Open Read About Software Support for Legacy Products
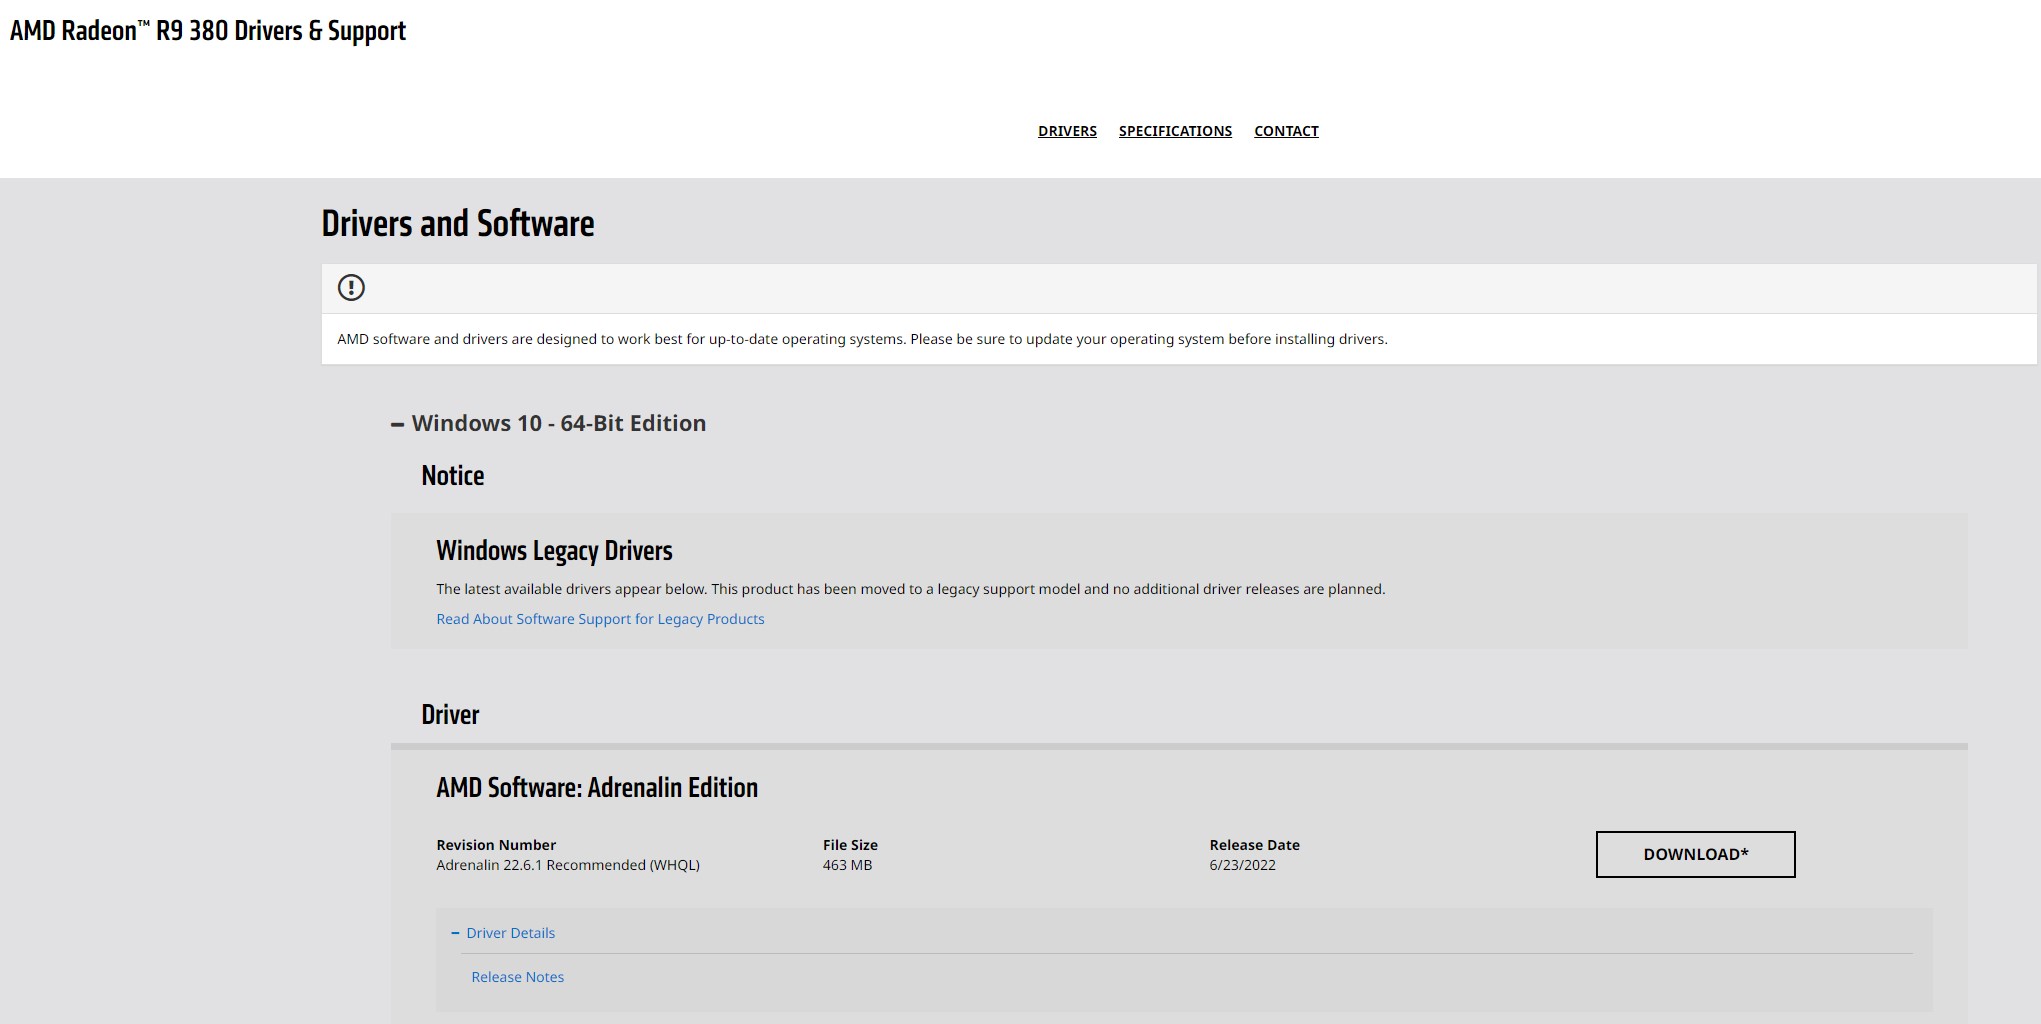The image size is (2041, 1024). (600, 619)
